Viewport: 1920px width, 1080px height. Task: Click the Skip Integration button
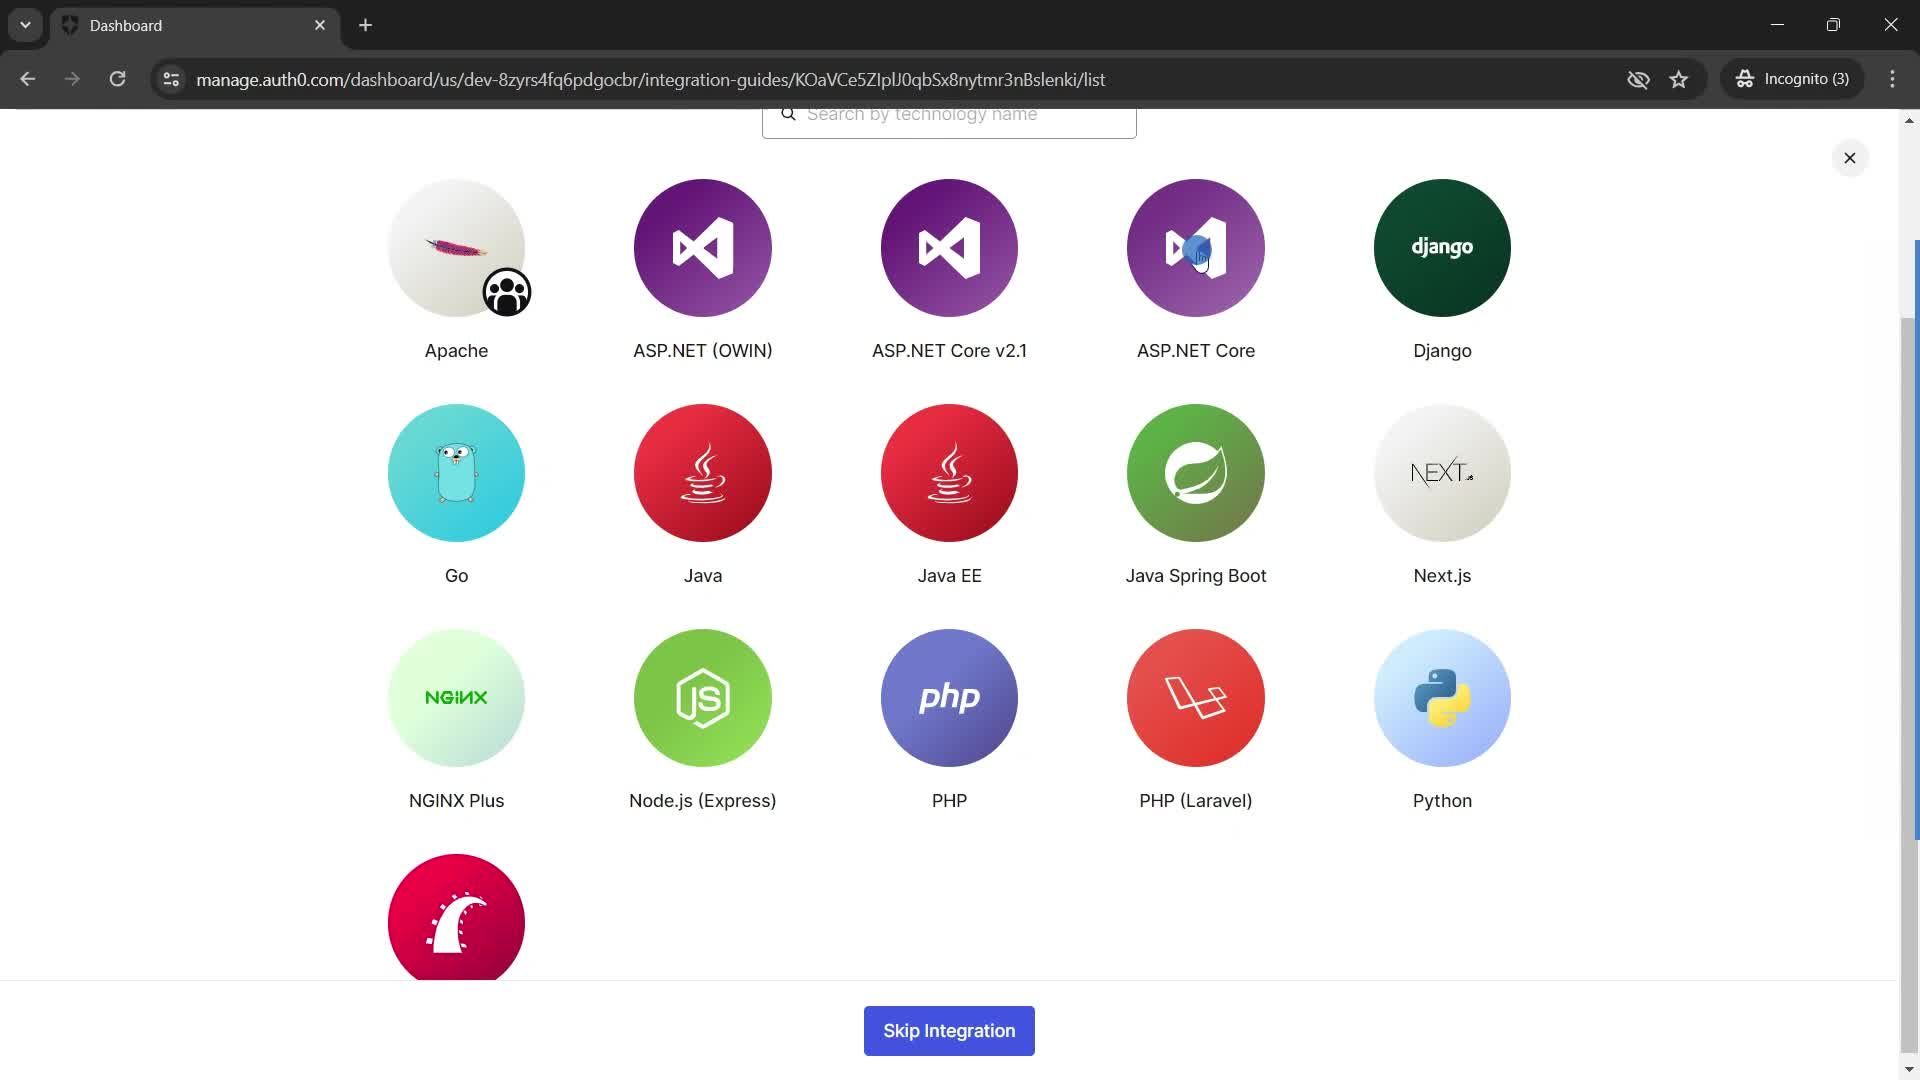(949, 1031)
